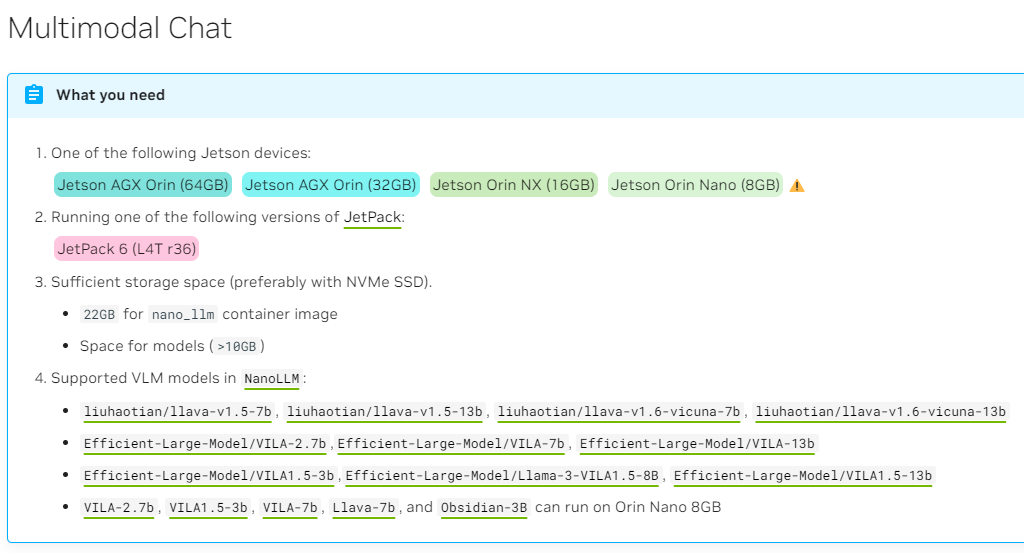The width and height of the screenshot is (1024, 553).
Task: Click text 'Supported VLM models in'
Action: point(144,379)
